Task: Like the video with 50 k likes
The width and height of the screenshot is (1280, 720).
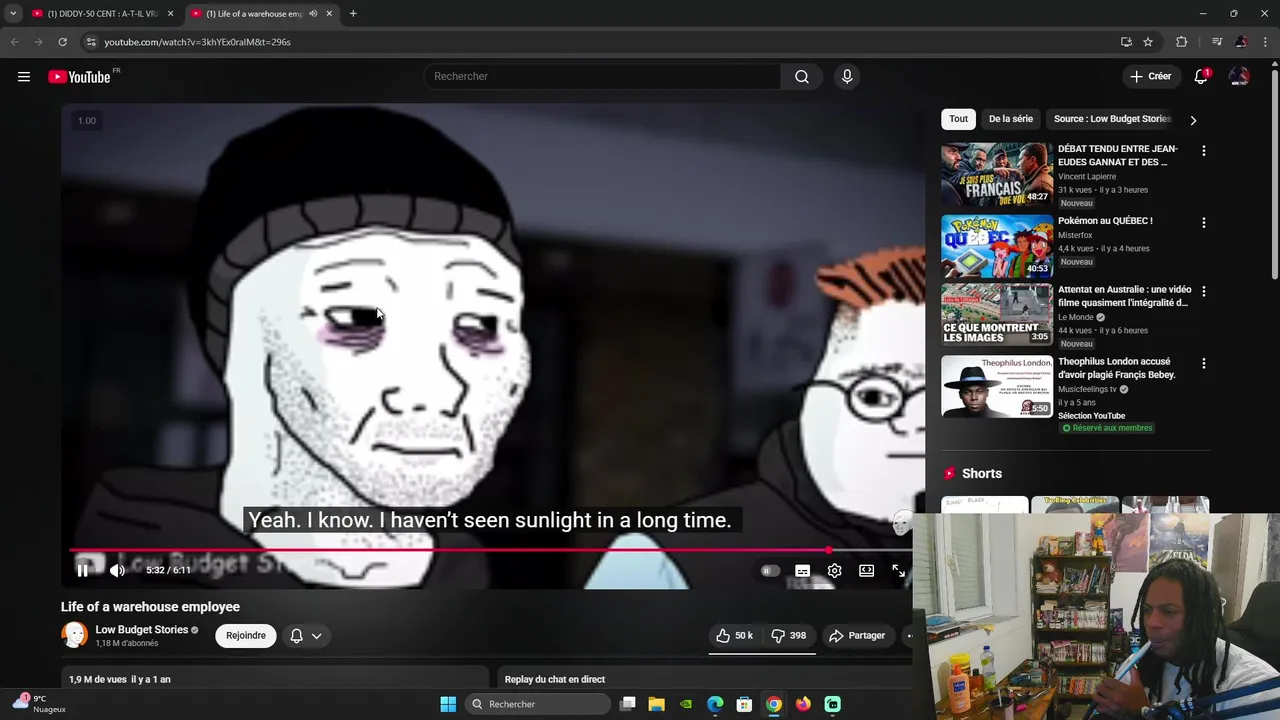Action: pyautogui.click(x=735, y=636)
